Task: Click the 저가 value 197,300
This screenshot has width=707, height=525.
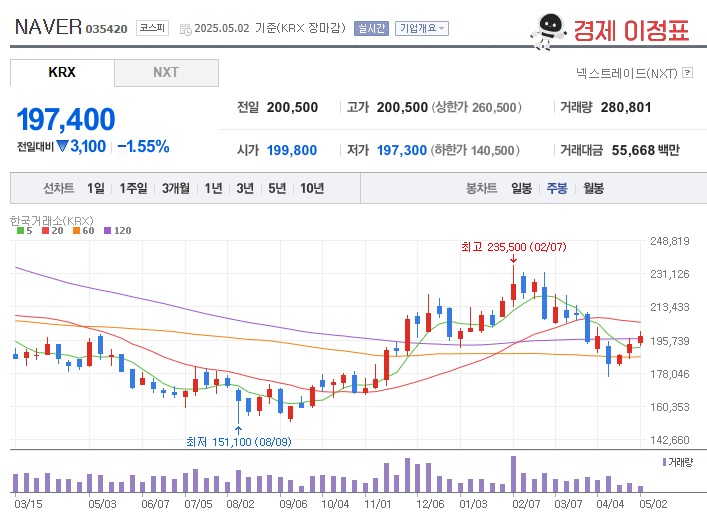Action: point(402,150)
